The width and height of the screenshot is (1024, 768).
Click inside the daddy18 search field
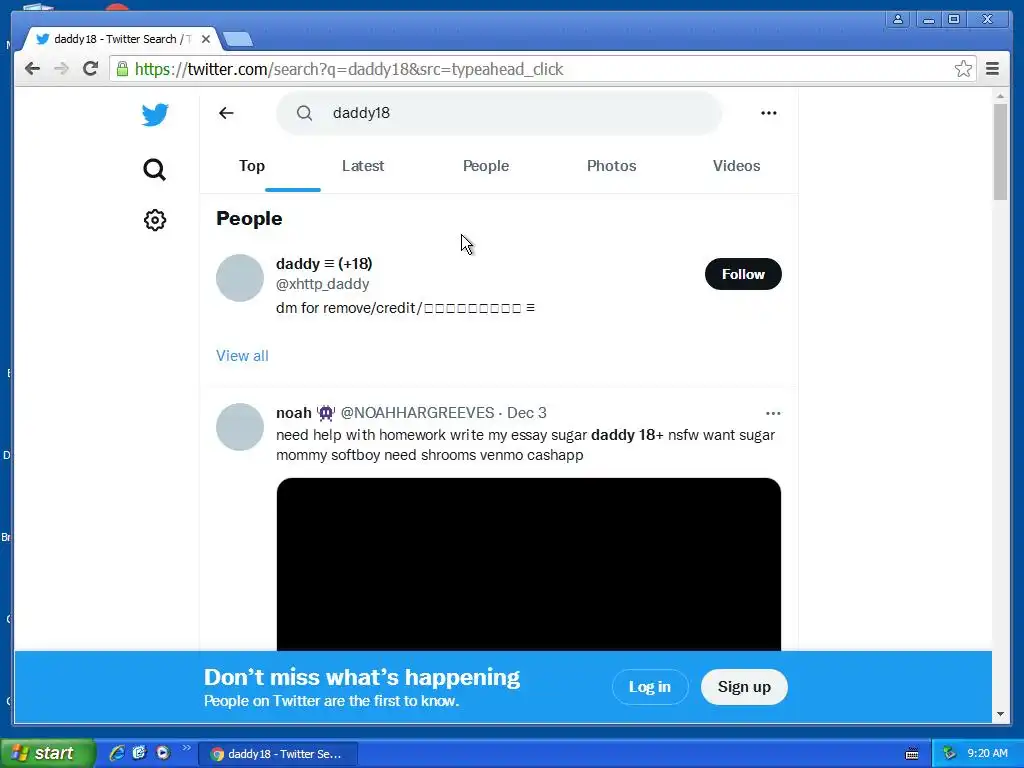click(500, 113)
